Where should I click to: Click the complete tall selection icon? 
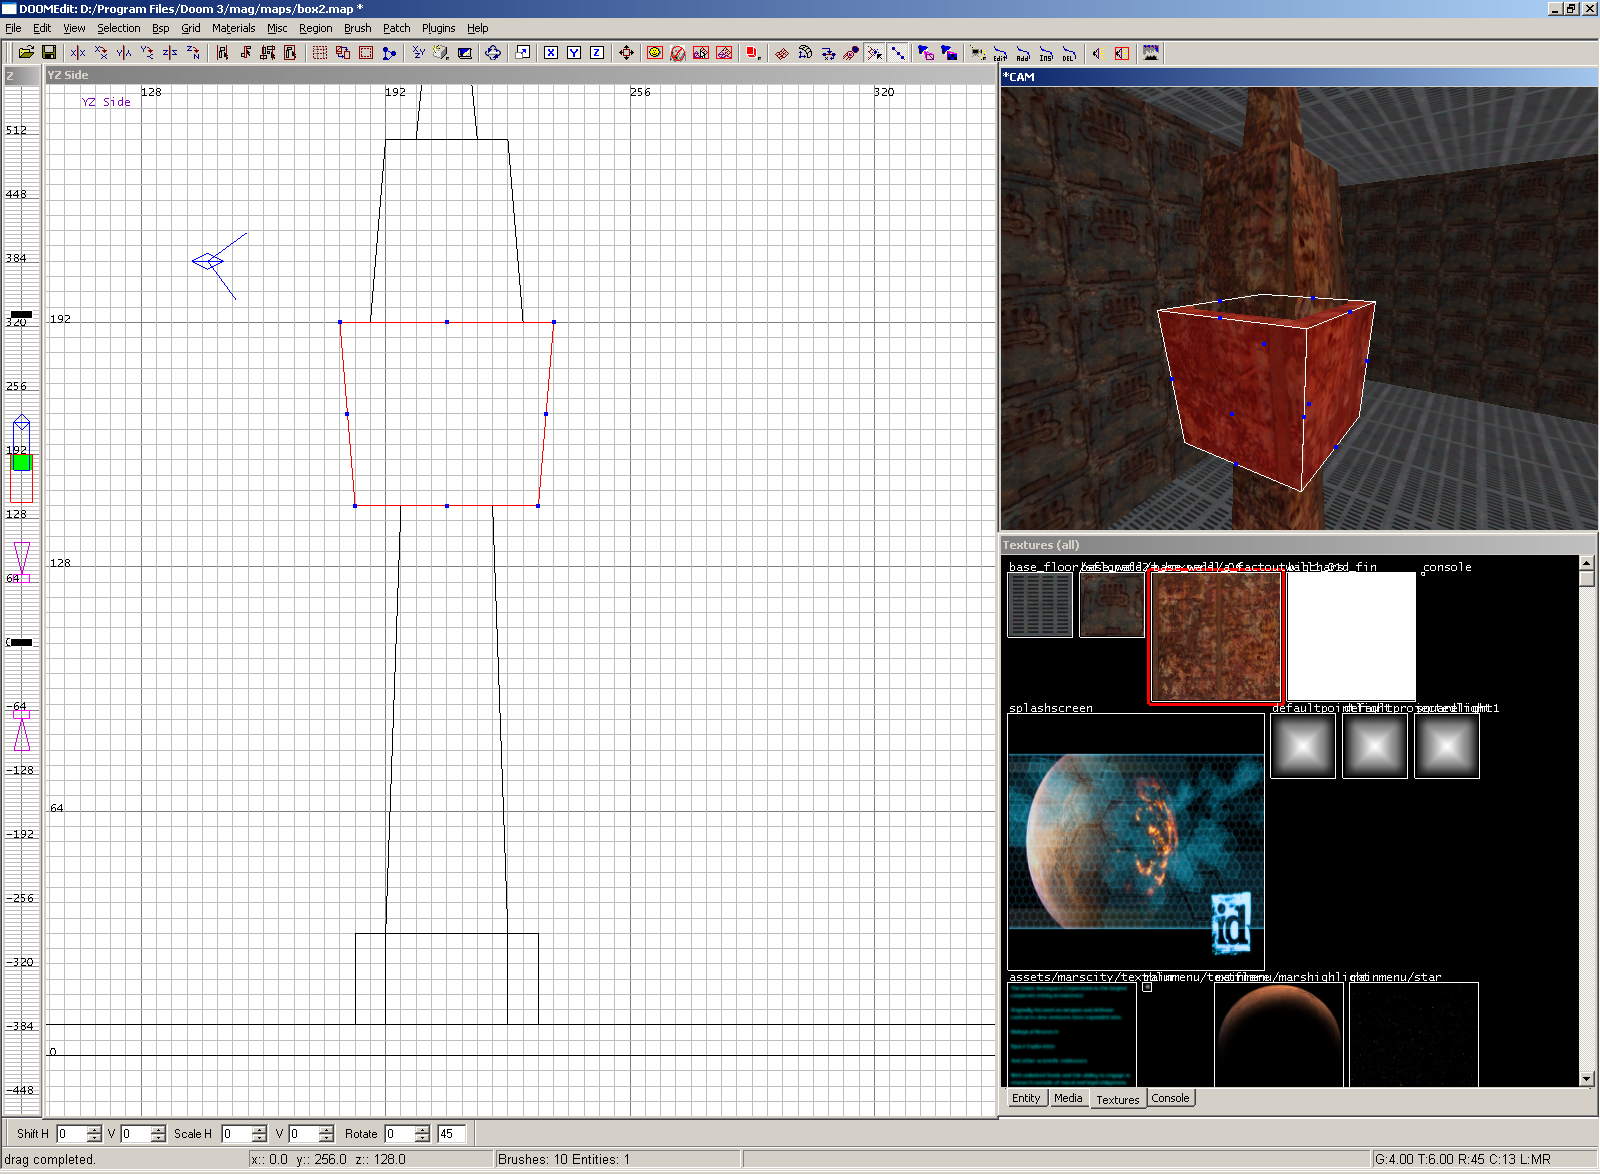[222, 53]
